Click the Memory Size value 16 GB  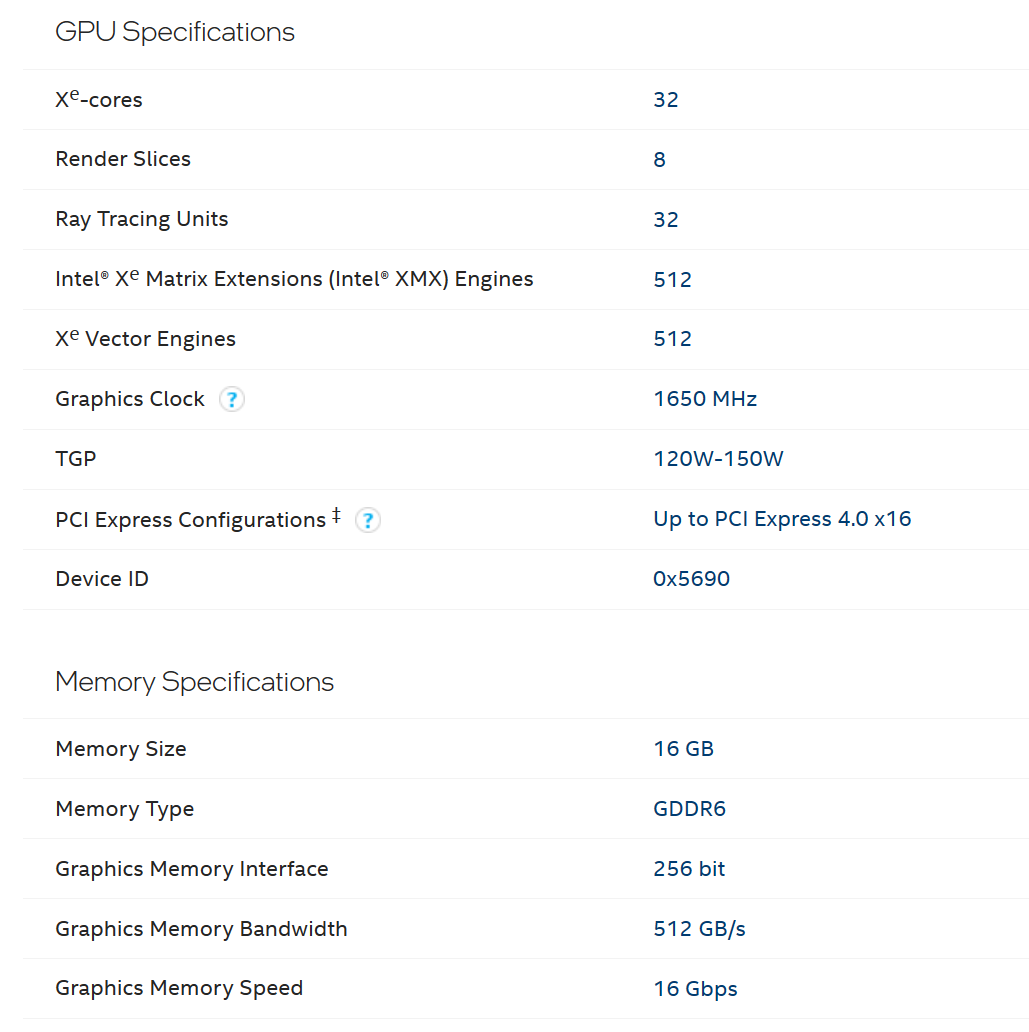(683, 749)
